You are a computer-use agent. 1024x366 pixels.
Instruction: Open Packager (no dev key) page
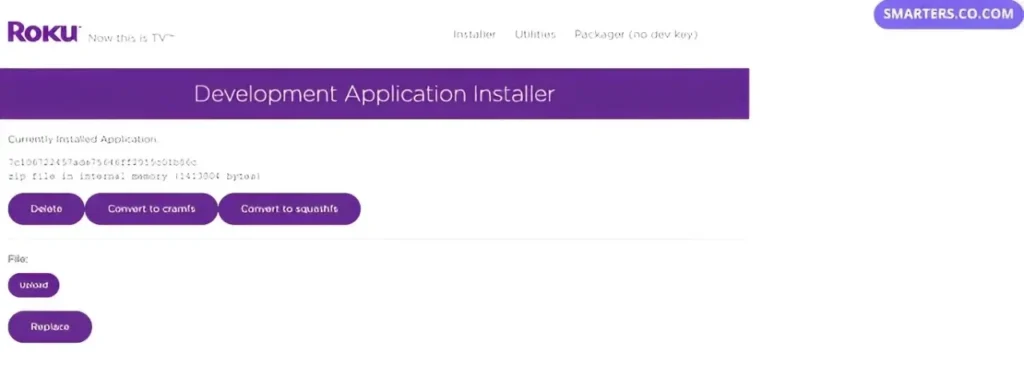635,35
